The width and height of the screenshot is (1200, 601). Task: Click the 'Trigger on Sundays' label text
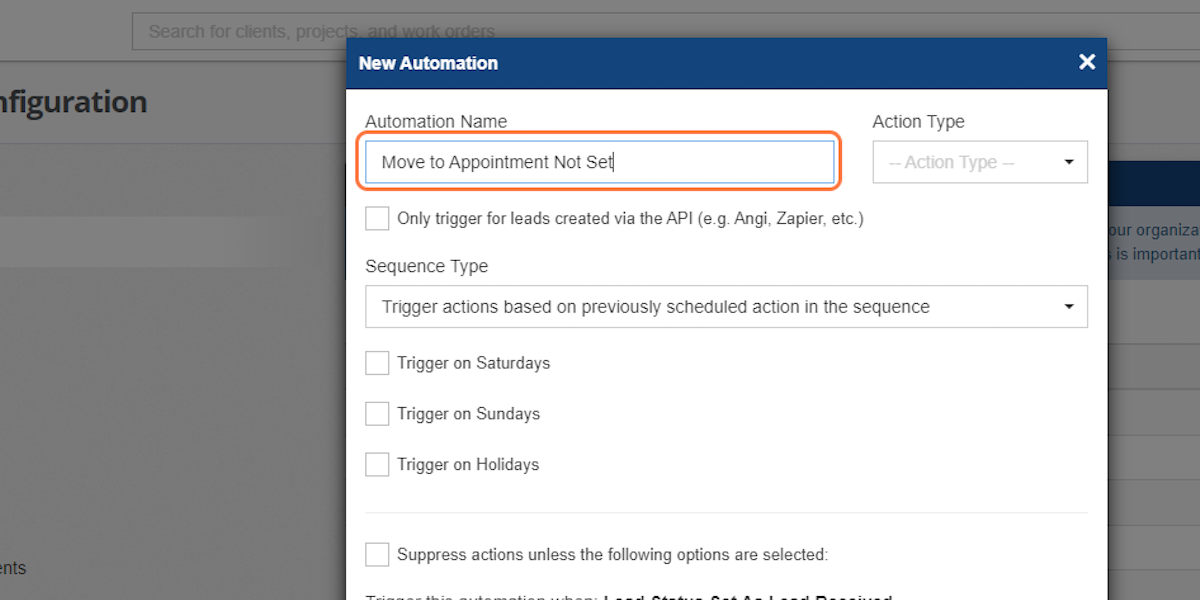468,414
